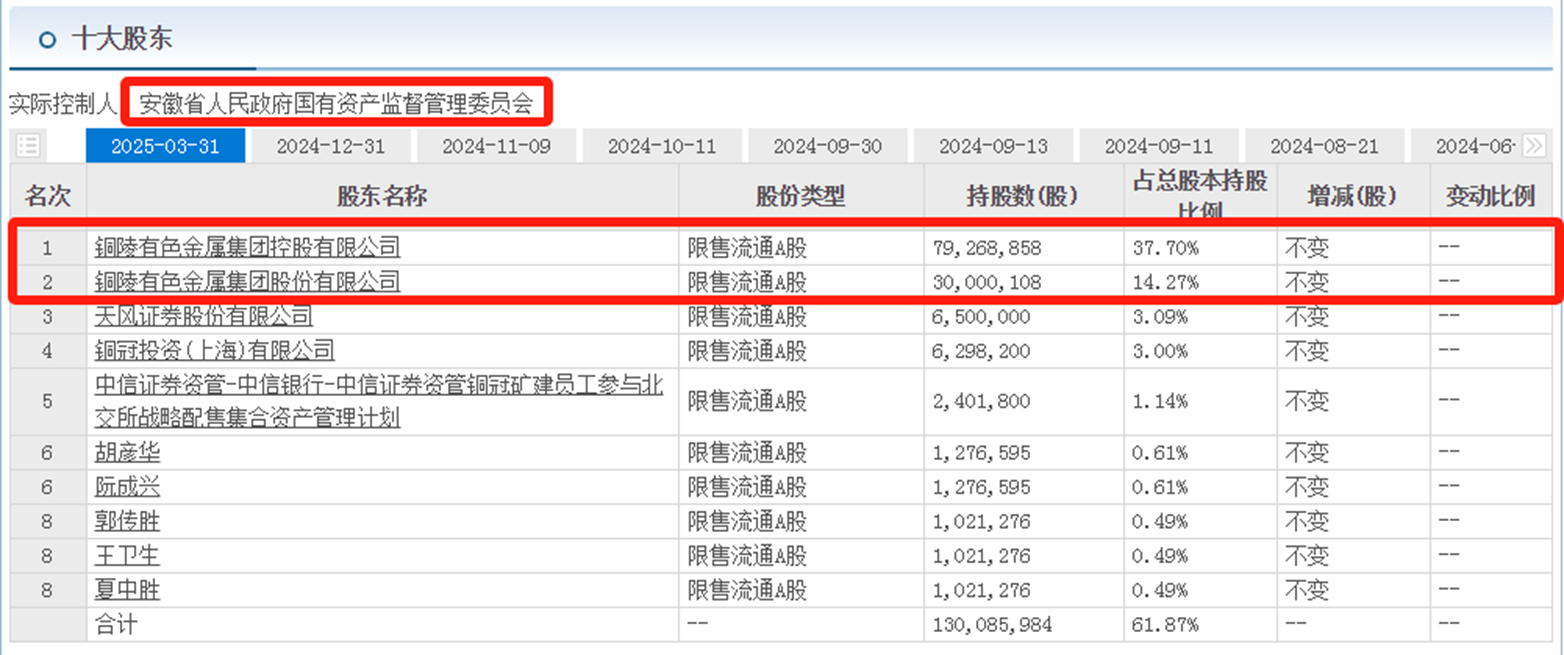Open 铜陵有色金属集团控股有限公司 shareholder link

(x=247, y=247)
